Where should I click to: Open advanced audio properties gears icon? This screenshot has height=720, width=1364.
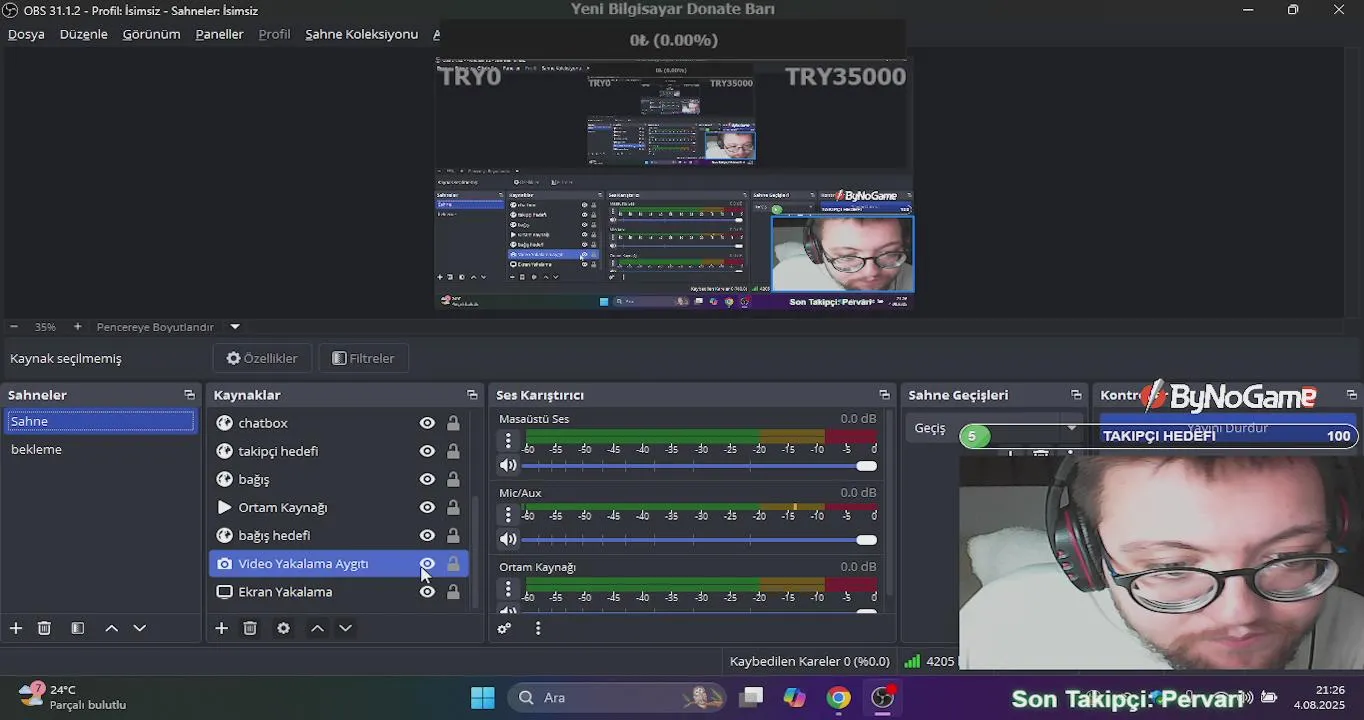504,628
